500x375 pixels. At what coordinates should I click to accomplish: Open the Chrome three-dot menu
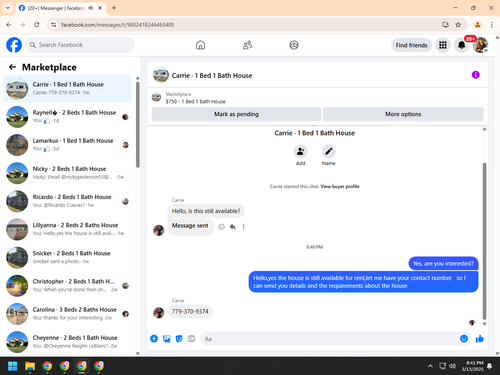(x=491, y=24)
